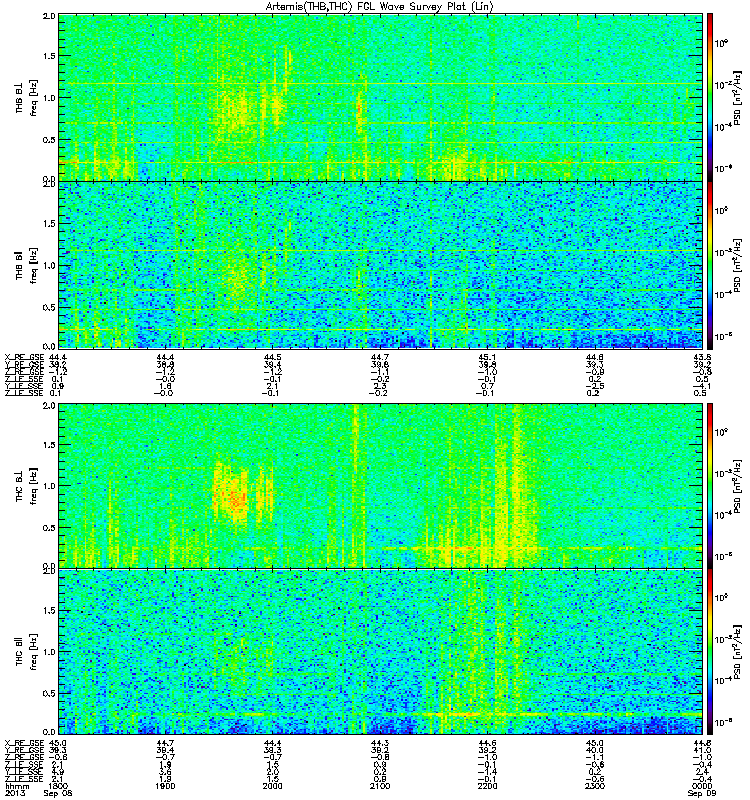
Task: Click the Sep 08 date label
Action: (x=58, y=793)
